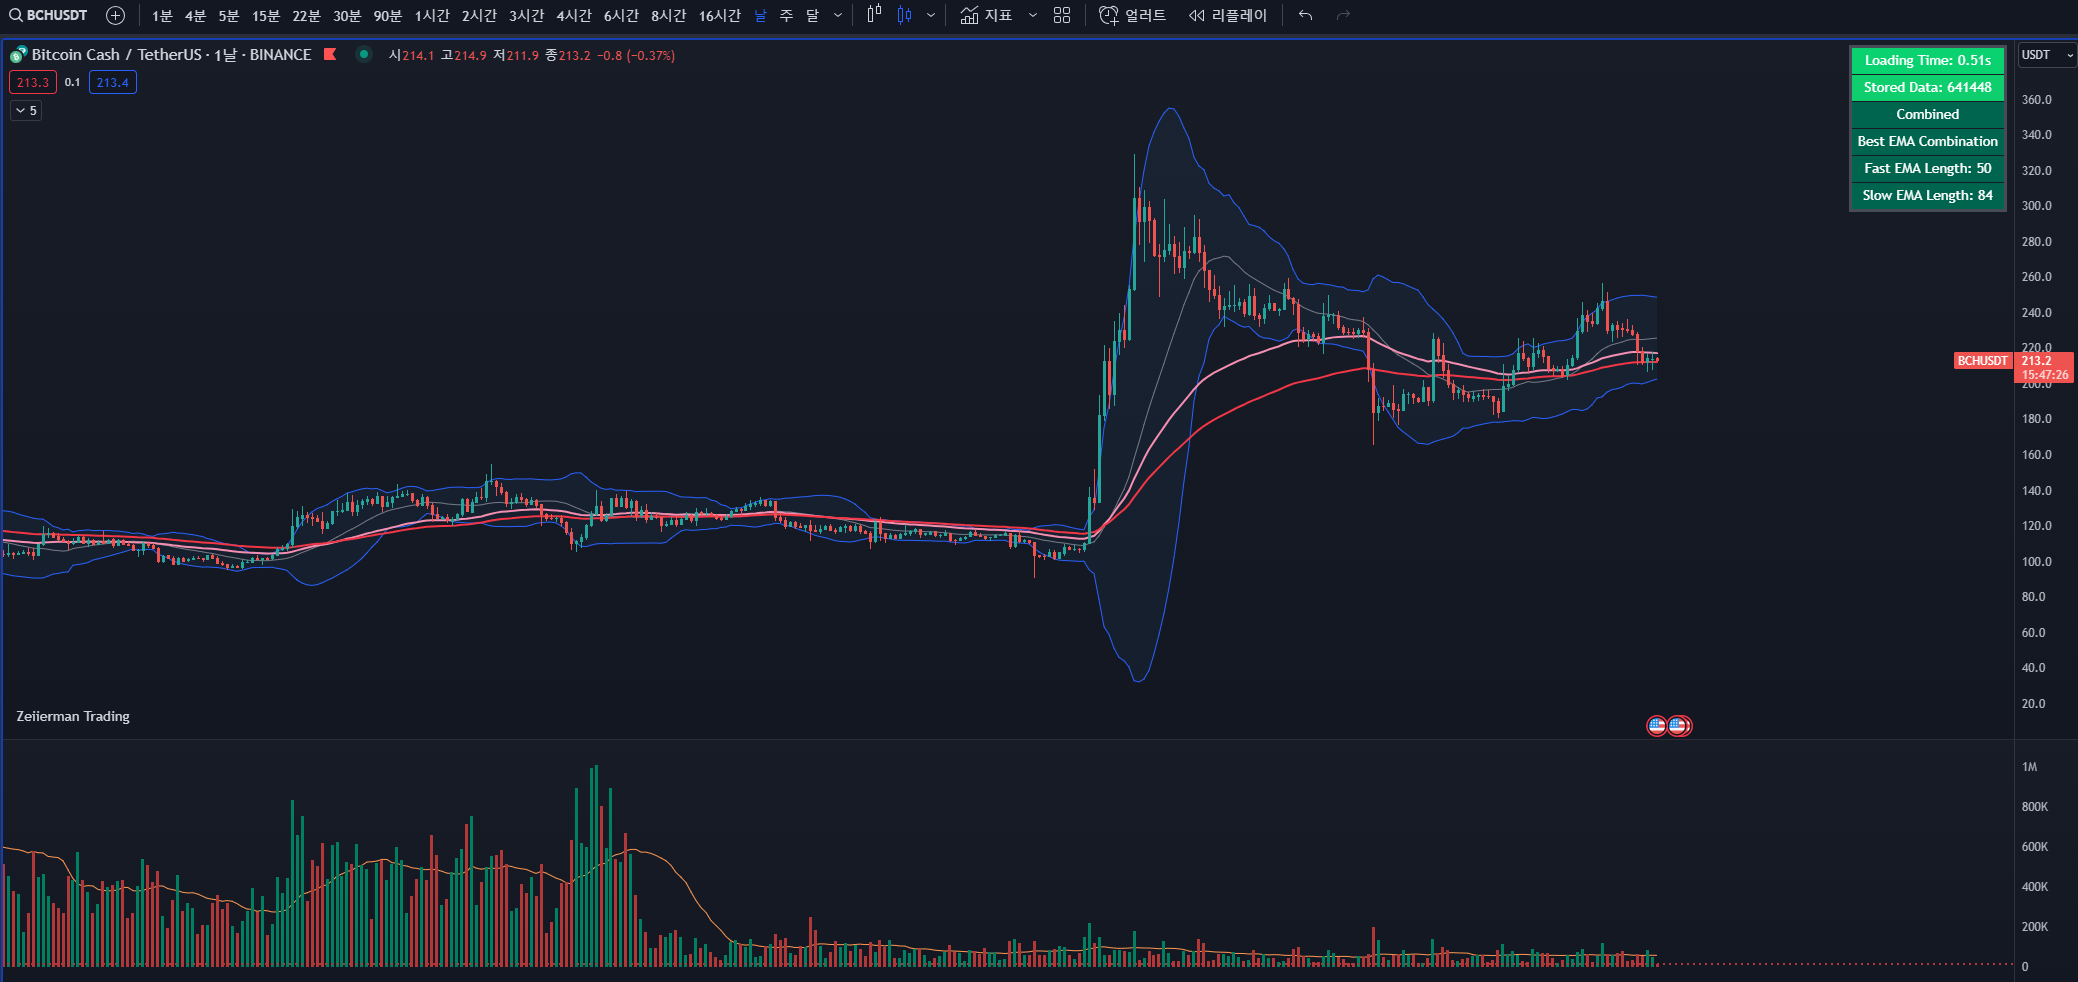Pick the 16시간 timeframe
Viewport: 2078px width, 982px height.
click(720, 15)
